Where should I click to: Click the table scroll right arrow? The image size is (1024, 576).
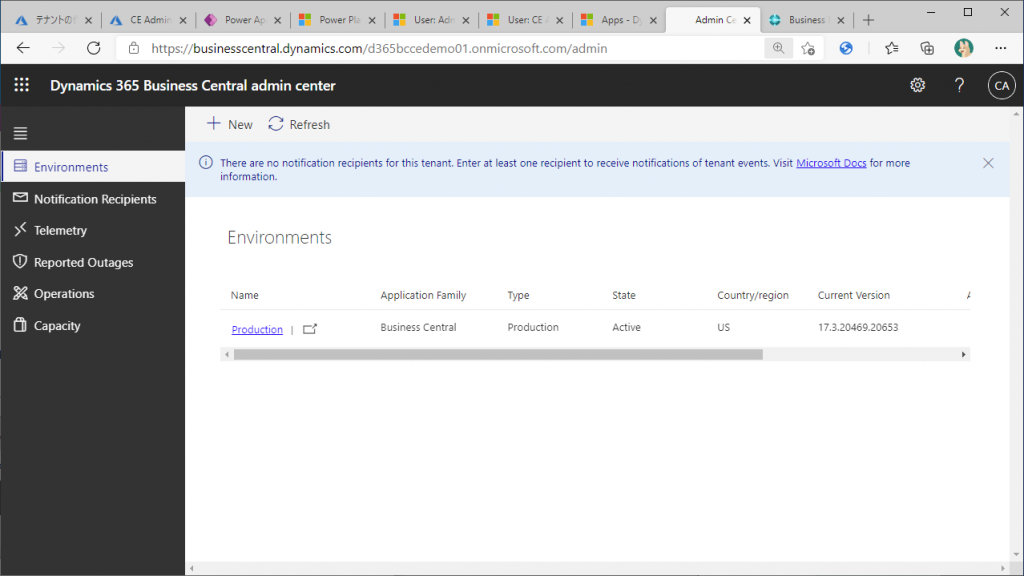[x=963, y=355]
